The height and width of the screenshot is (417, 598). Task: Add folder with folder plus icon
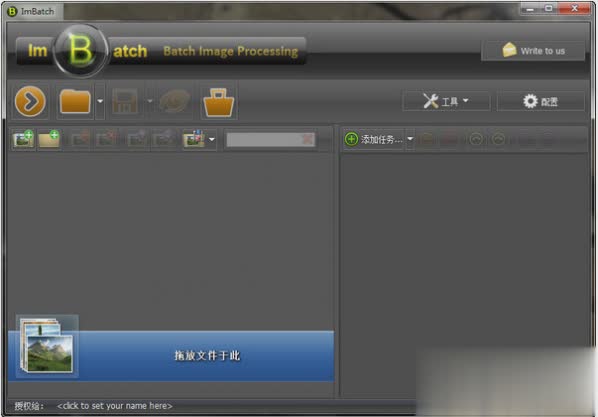[49, 139]
